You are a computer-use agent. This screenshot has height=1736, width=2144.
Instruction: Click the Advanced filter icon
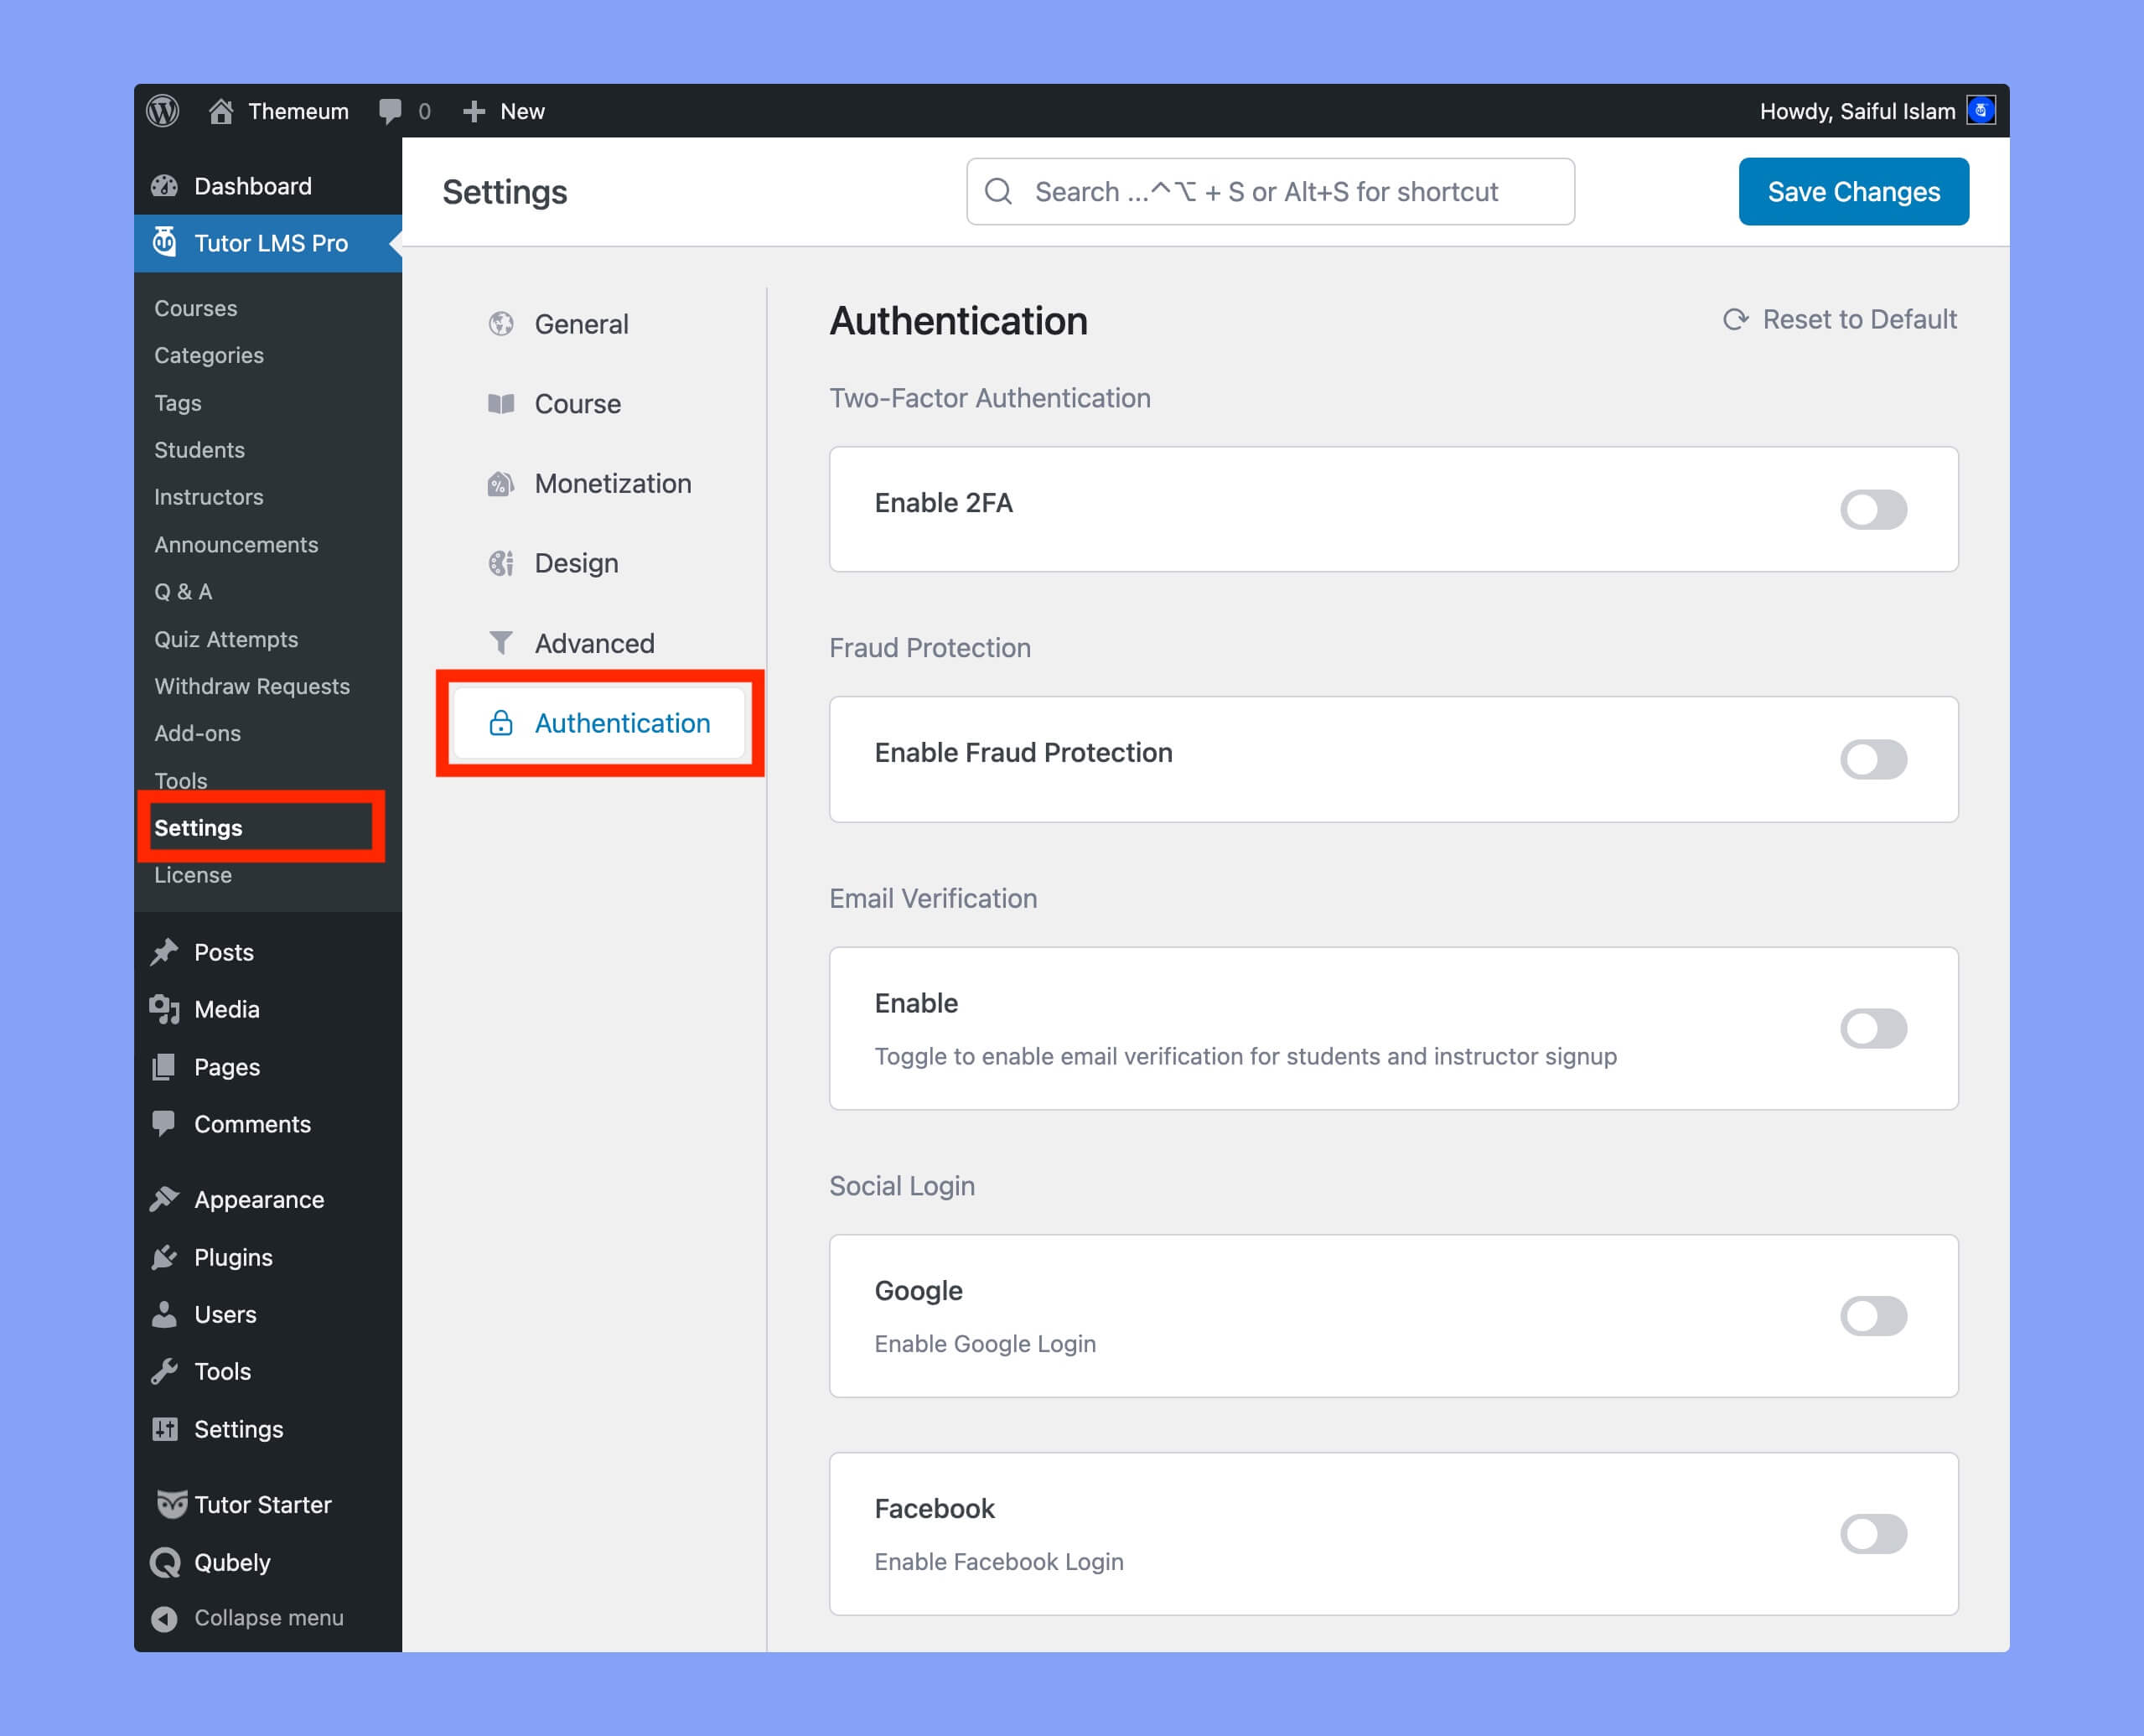coord(501,643)
